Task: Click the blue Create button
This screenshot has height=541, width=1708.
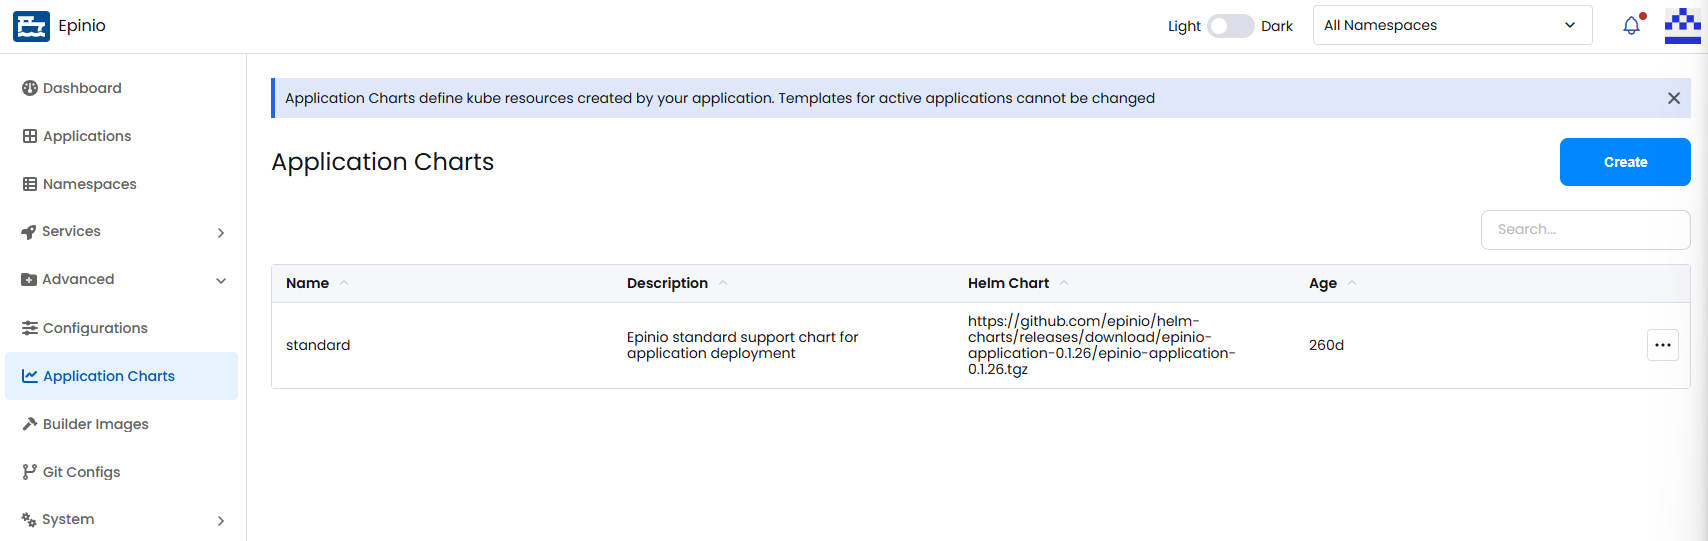Action: coord(1625,162)
